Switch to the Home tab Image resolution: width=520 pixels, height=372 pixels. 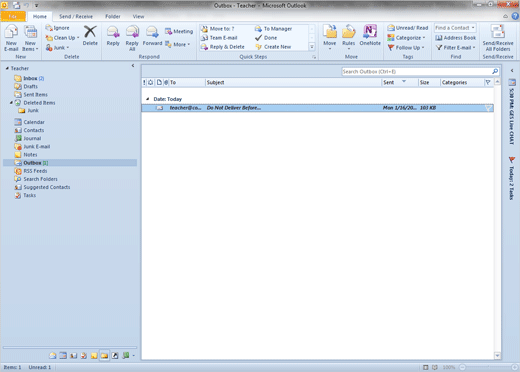40,16
